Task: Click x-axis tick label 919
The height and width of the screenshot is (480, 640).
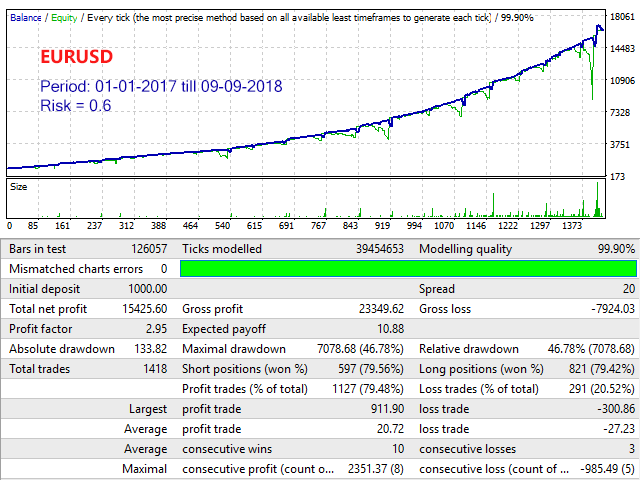Action: point(382,226)
